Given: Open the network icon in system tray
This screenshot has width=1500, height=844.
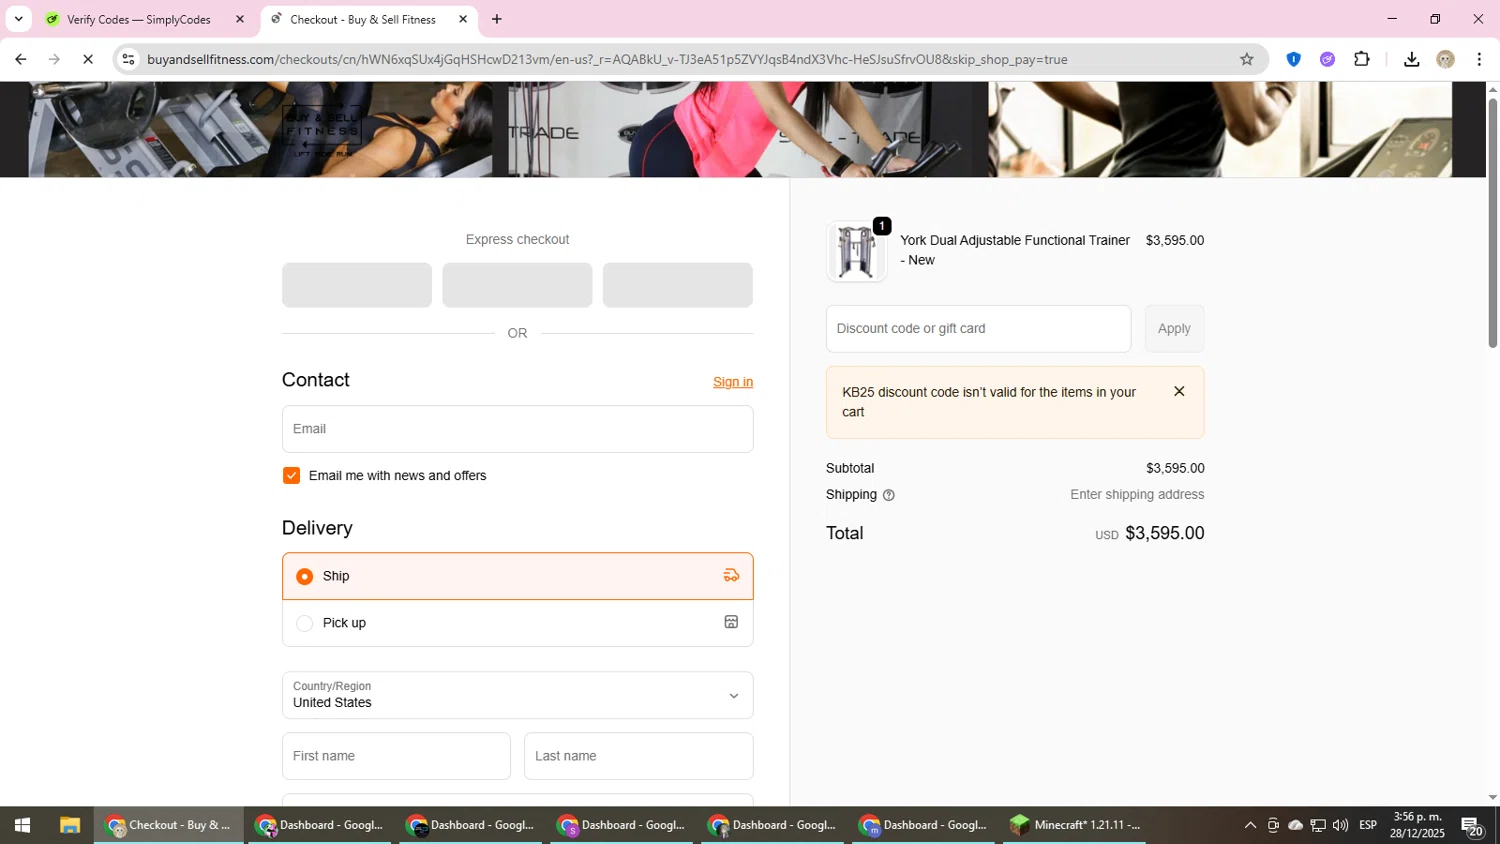Looking at the screenshot, I should click(x=1318, y=825).
